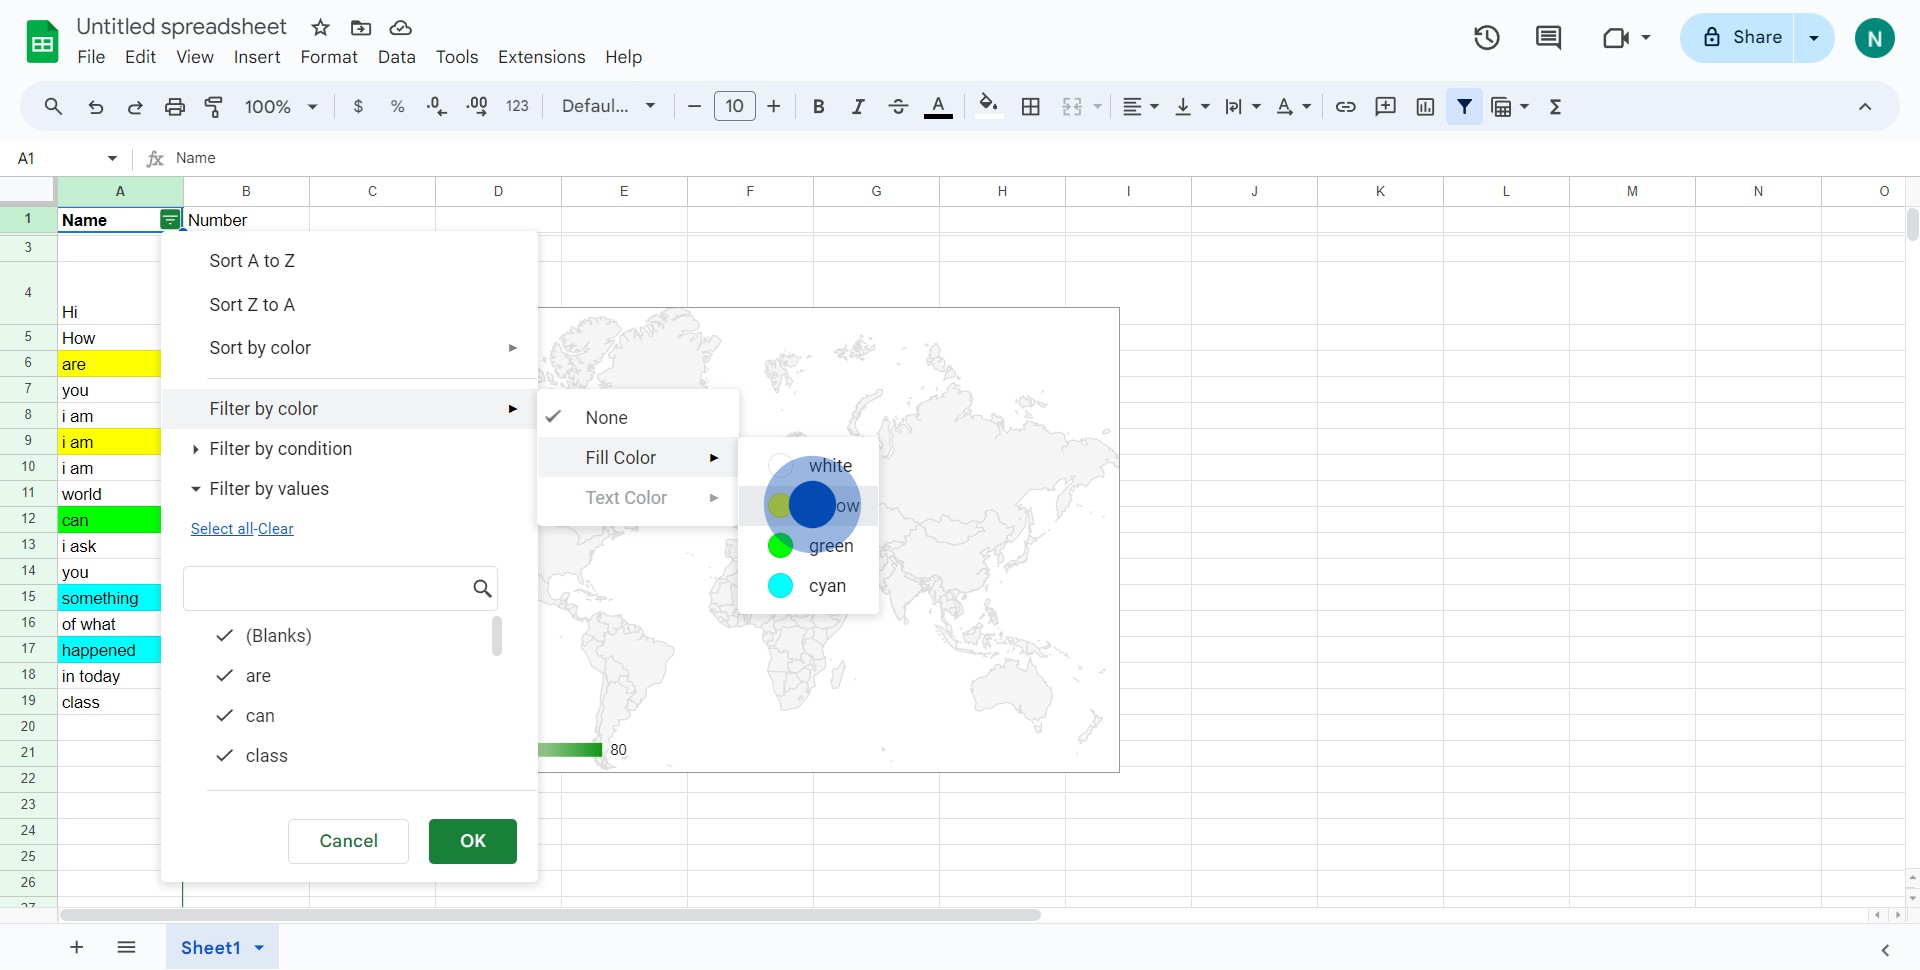Click the Select all link
Image resolution: width=1920 pixels, height=970 pixels.
(221, 529)
